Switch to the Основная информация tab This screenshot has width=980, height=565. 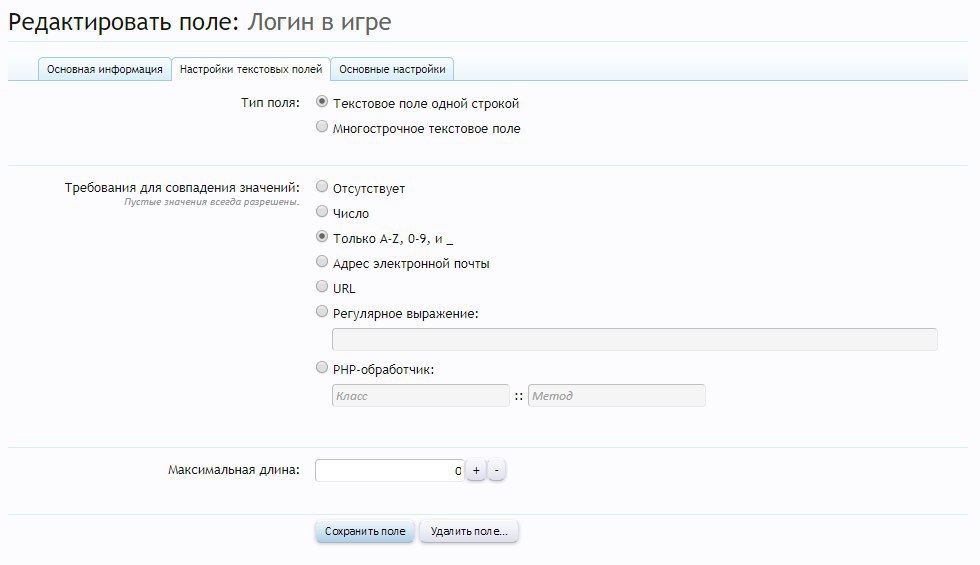(104, 70)
